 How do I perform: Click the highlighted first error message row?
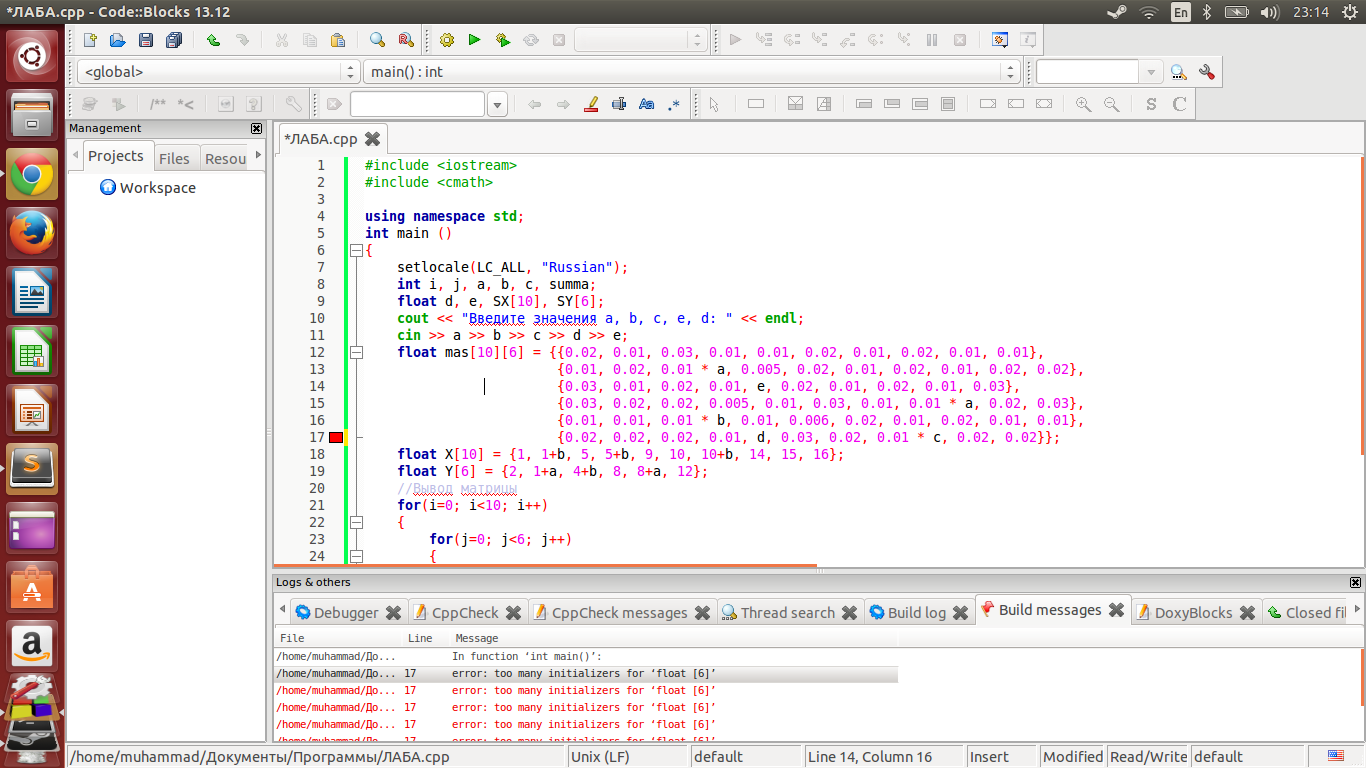click(x=585, y=674)
